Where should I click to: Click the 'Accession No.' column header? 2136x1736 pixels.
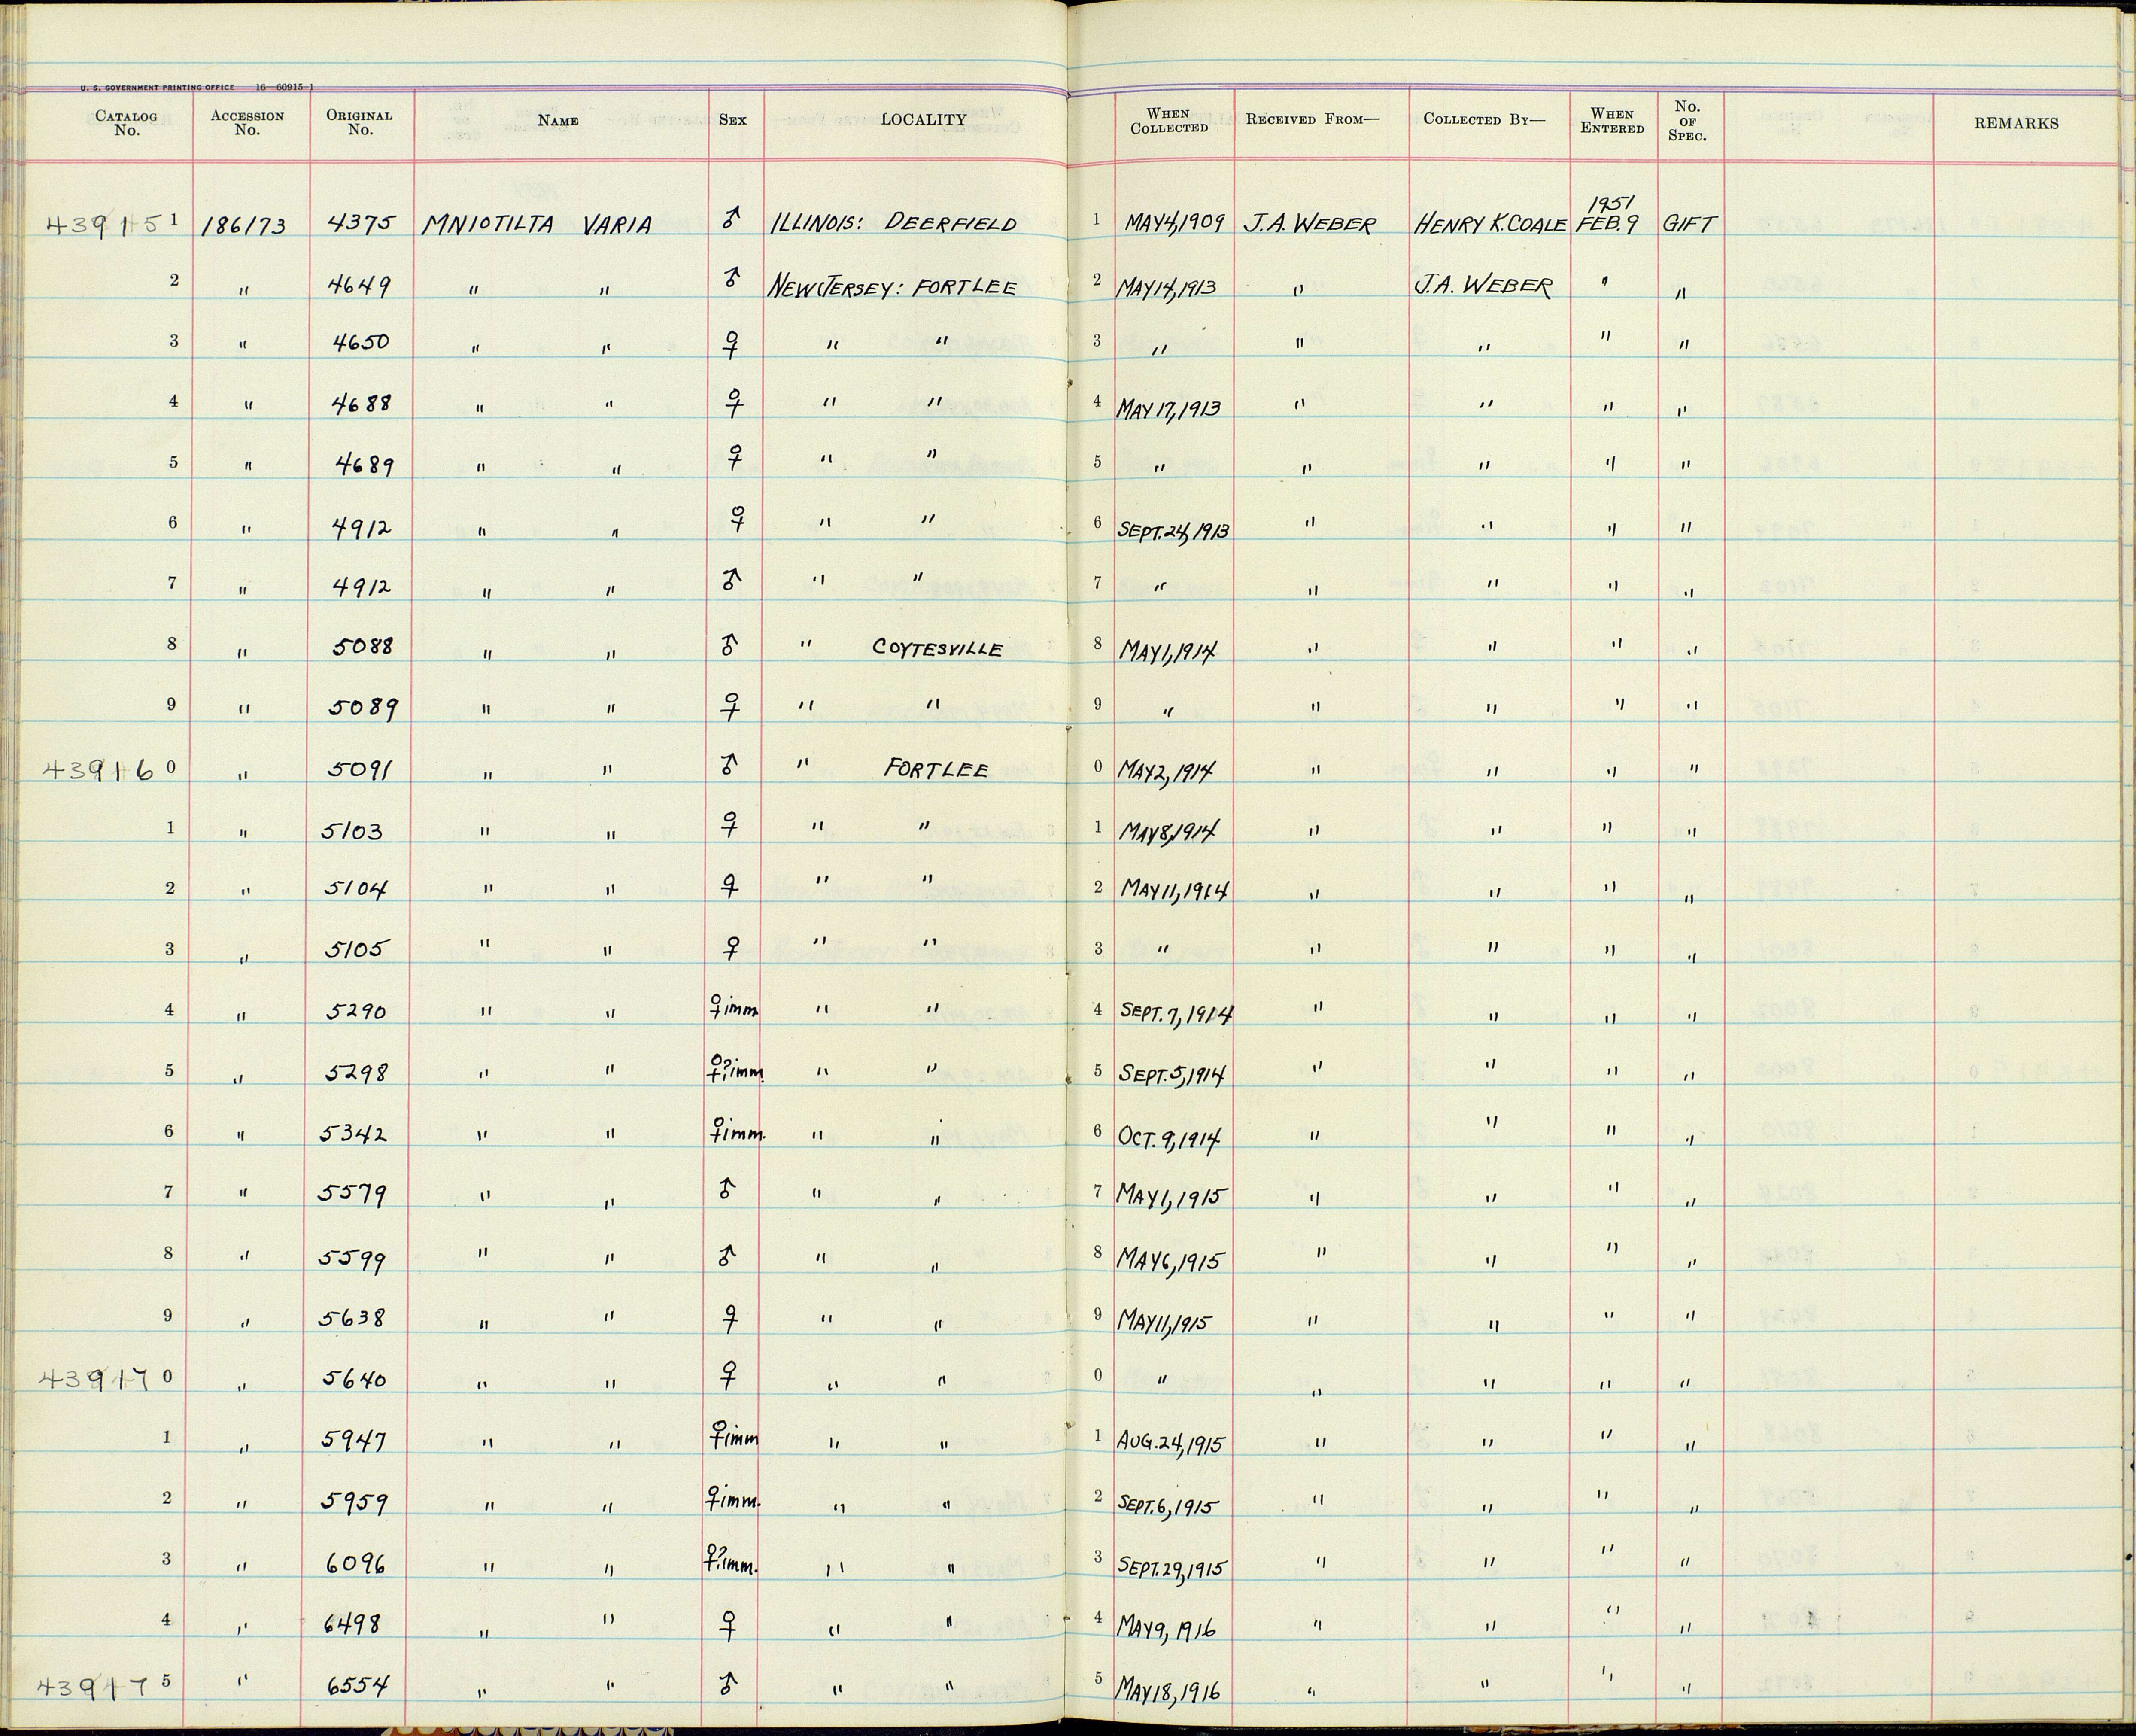pos(247,123)
